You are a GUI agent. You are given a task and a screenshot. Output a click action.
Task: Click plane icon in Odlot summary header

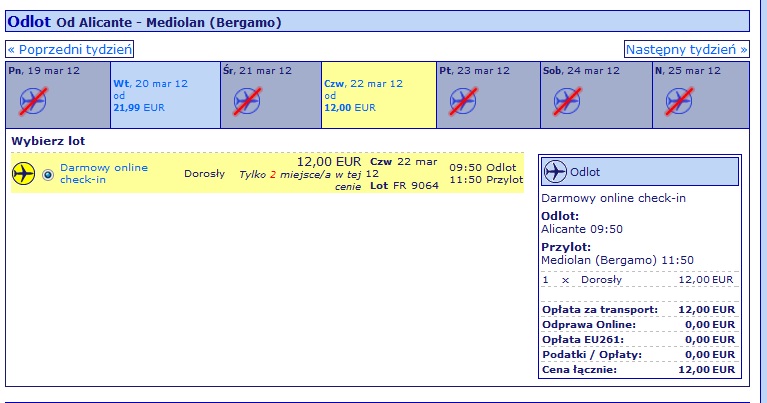(x=555, y=172)
